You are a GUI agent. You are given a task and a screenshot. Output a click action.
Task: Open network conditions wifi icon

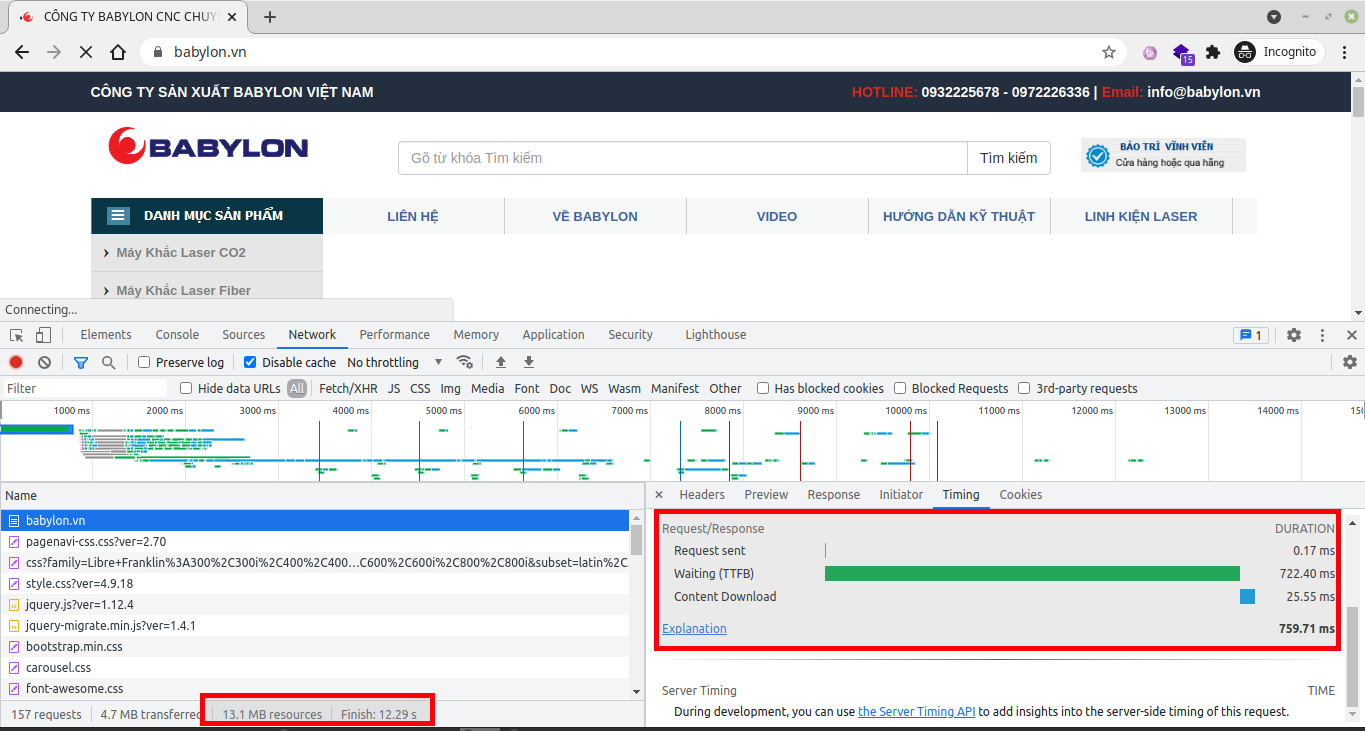[464, 362]
